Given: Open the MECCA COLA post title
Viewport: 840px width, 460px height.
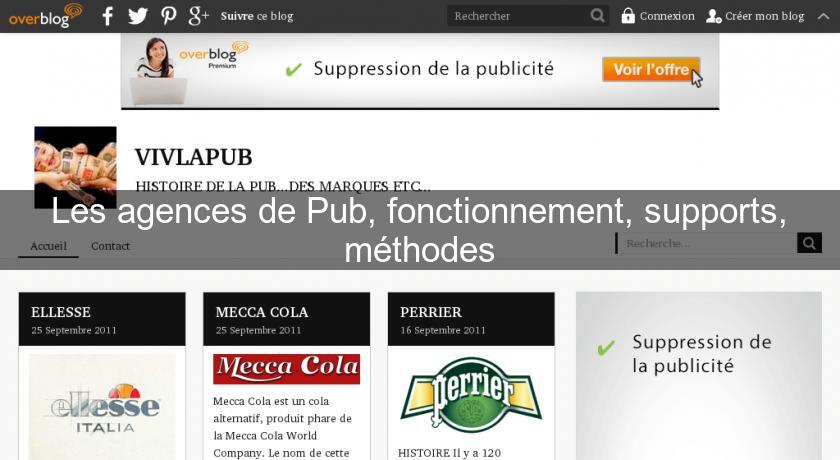Looking at the screenshot, I should [262, 312].
